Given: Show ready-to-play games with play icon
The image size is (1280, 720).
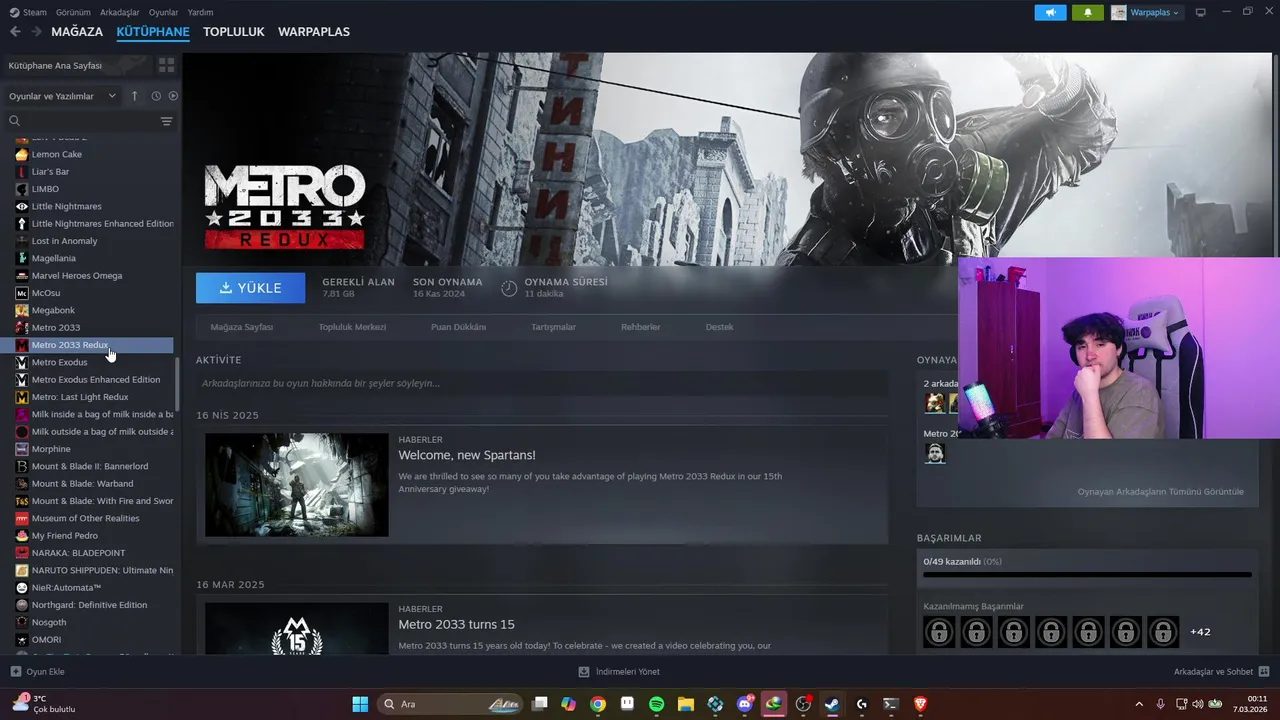Looking at the screenshot, I should pyautogui.click(x=173, y=96).
